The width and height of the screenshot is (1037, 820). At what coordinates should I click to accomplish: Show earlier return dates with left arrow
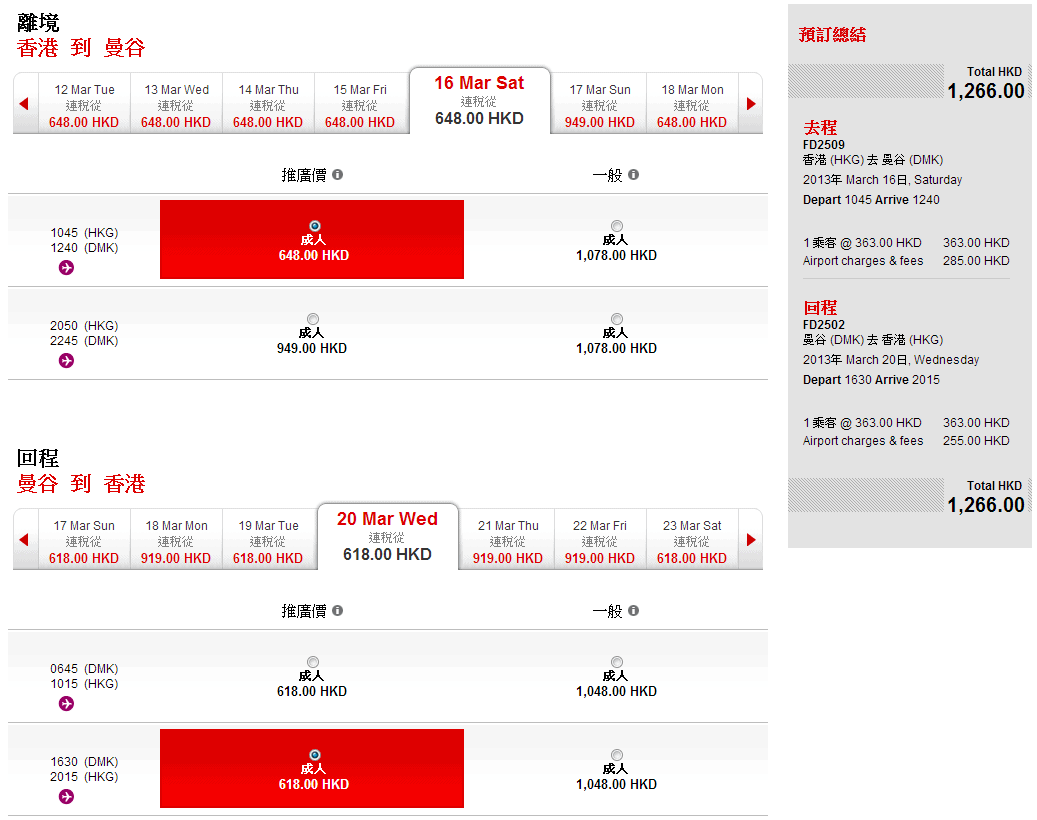[24, 540]
